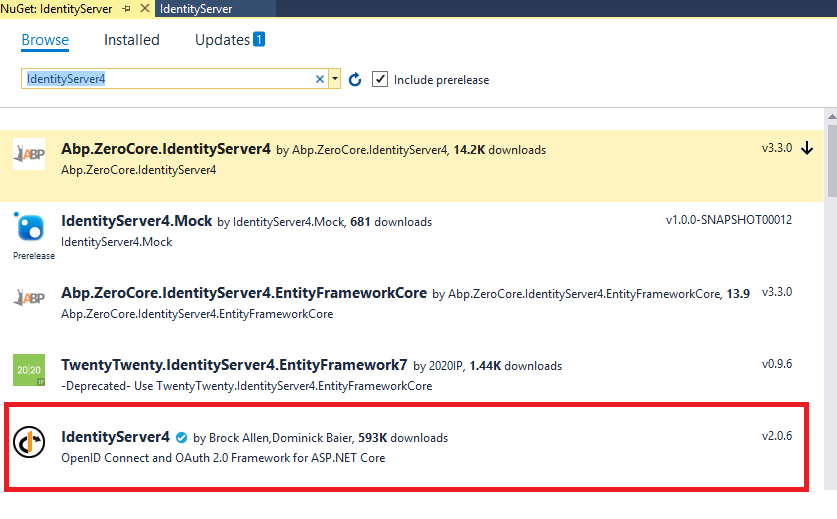Open the Updates tab
Screen dimensions: 837x519
click(222, 40)
